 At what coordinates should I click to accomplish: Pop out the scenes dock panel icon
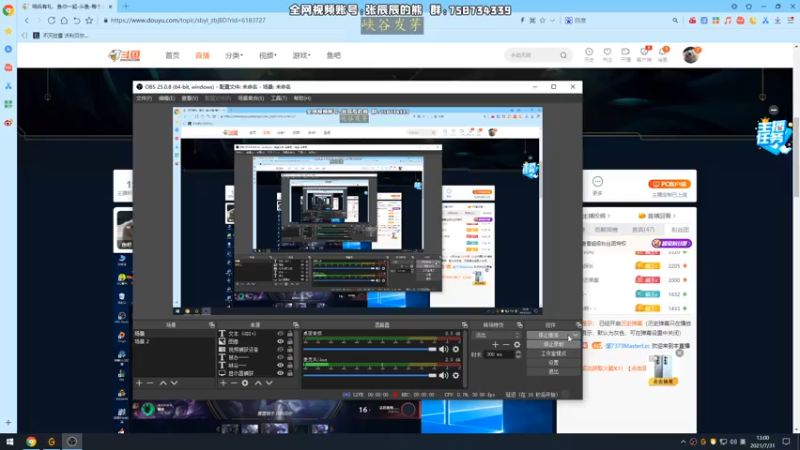pos(212,324)
